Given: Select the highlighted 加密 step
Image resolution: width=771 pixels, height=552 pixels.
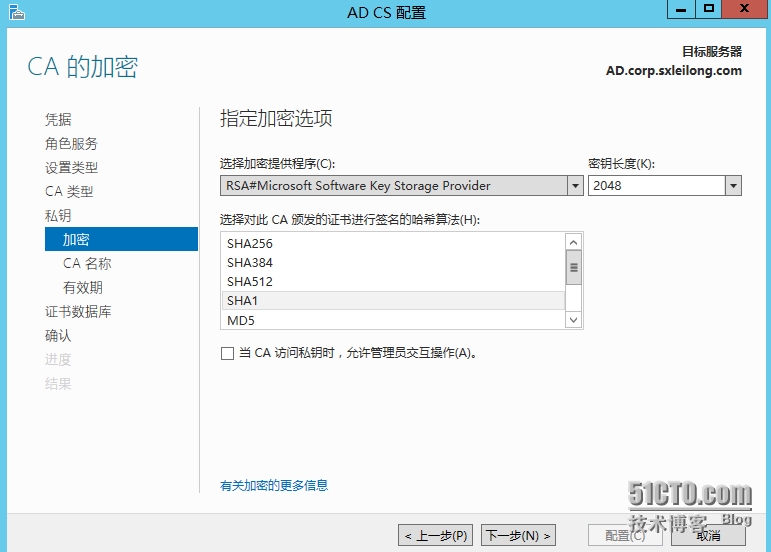Looking at the screenshot, I should pos(121,239).
